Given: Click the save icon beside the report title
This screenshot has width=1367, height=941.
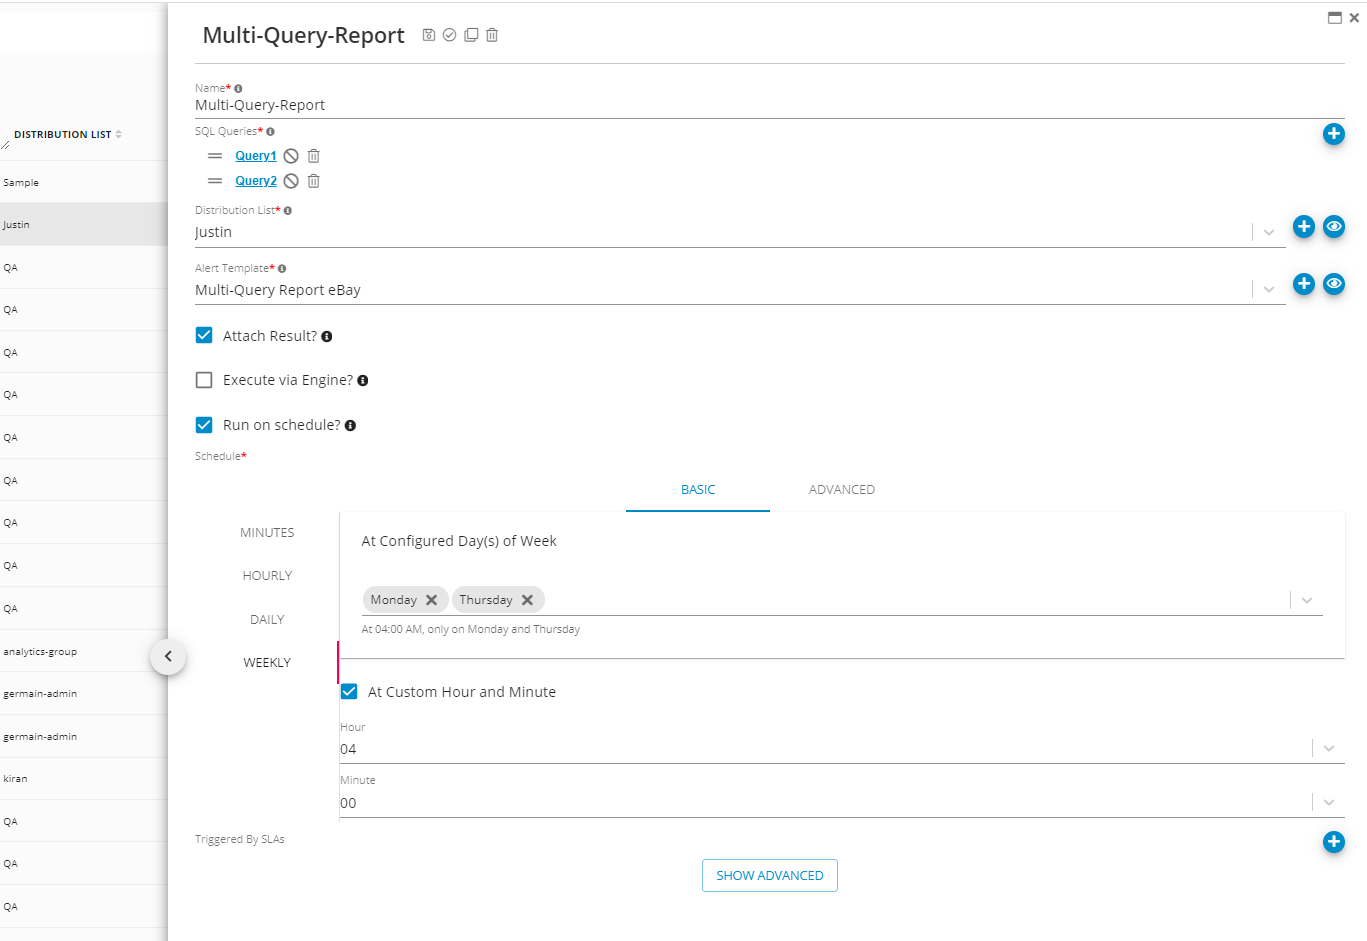Looking at the screenshot, I should tap(428, 35).
